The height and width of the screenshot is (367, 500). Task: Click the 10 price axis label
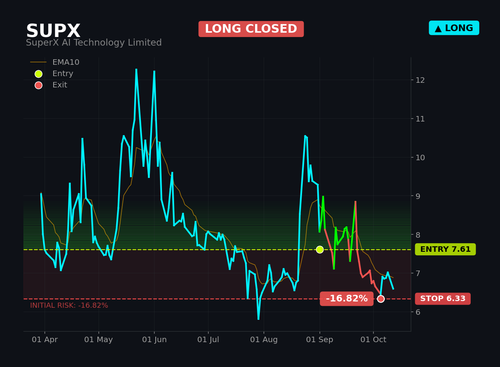pyautogui.click(x=420, y=158)
